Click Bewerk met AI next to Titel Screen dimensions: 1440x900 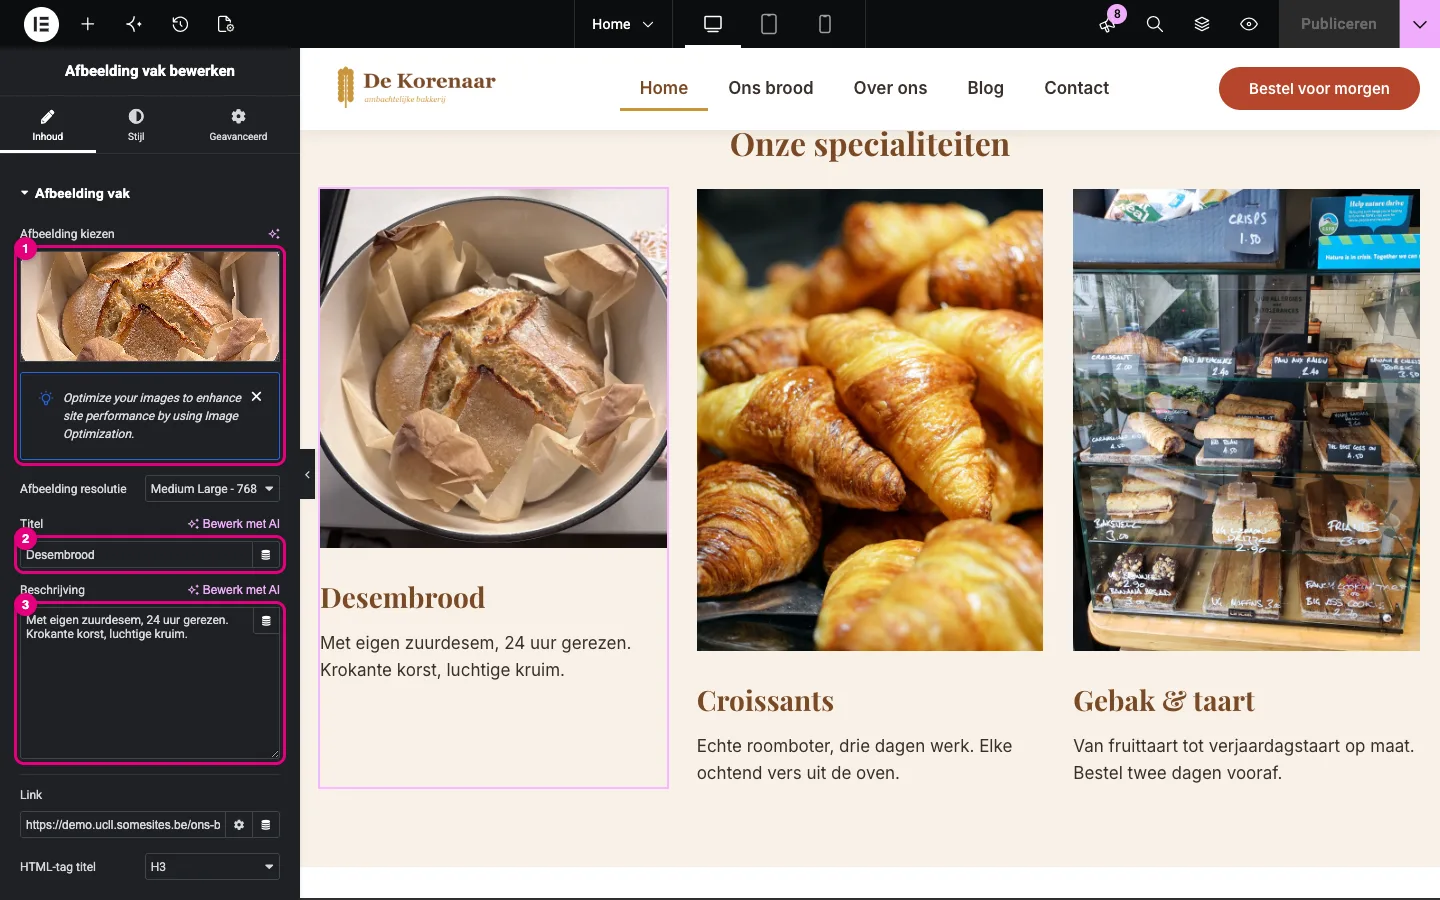pos(234,524)
